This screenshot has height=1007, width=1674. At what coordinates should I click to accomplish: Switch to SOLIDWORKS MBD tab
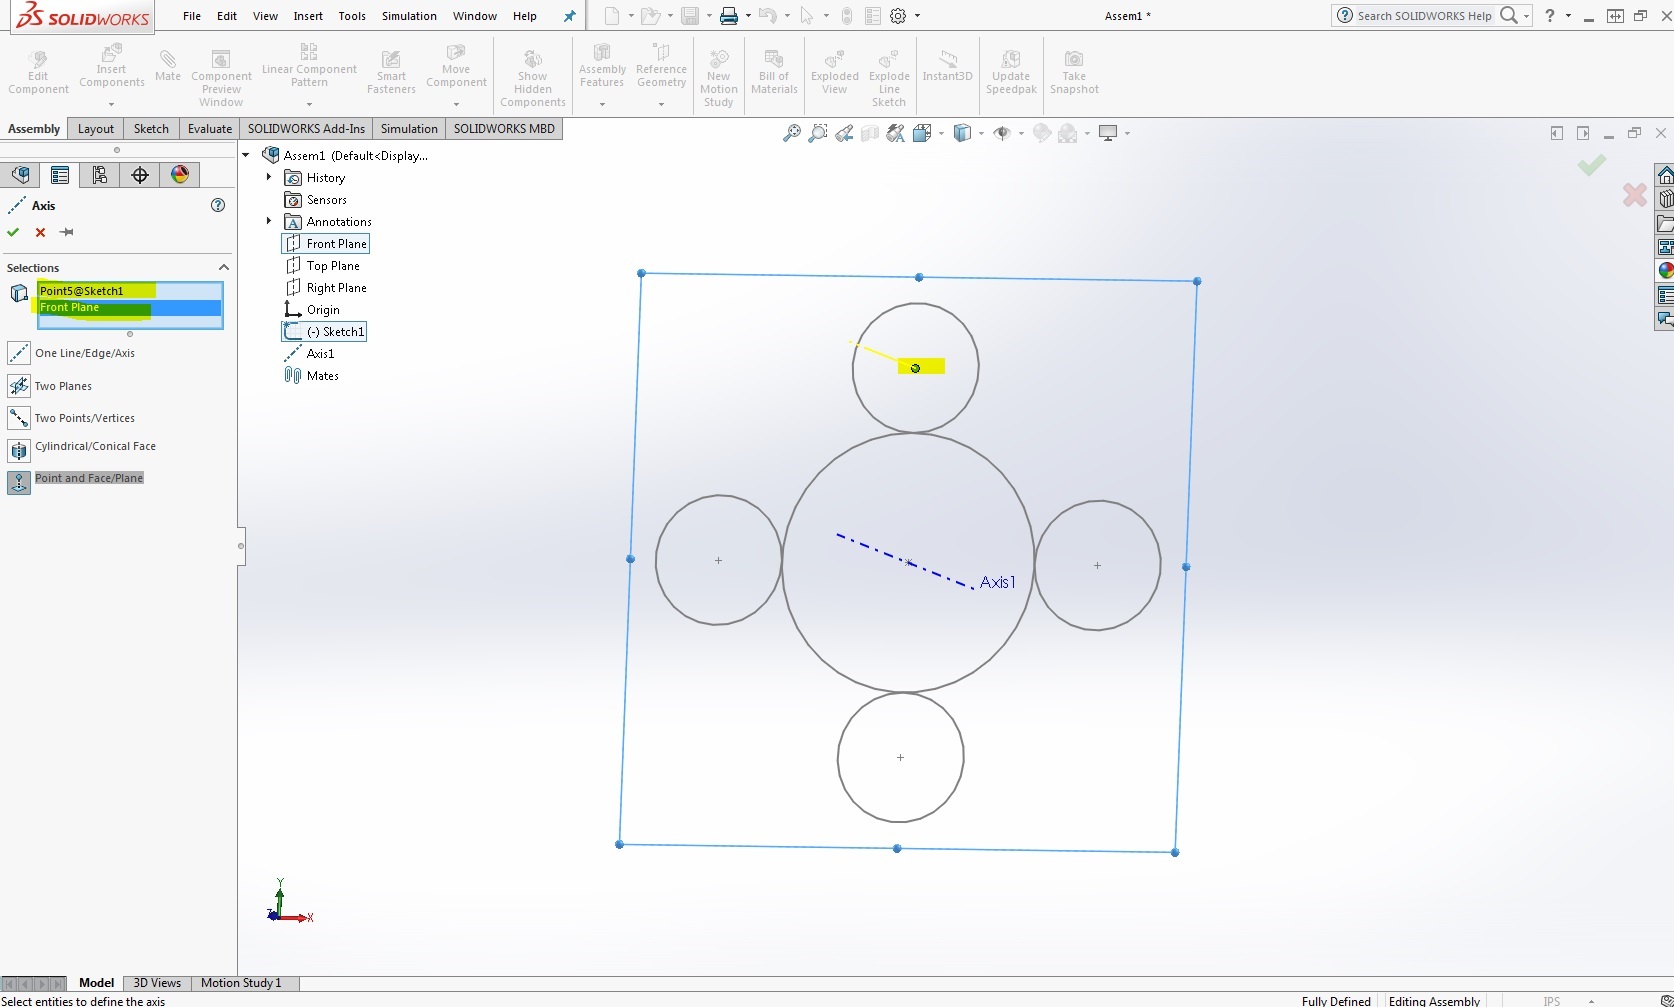point(504,129)
